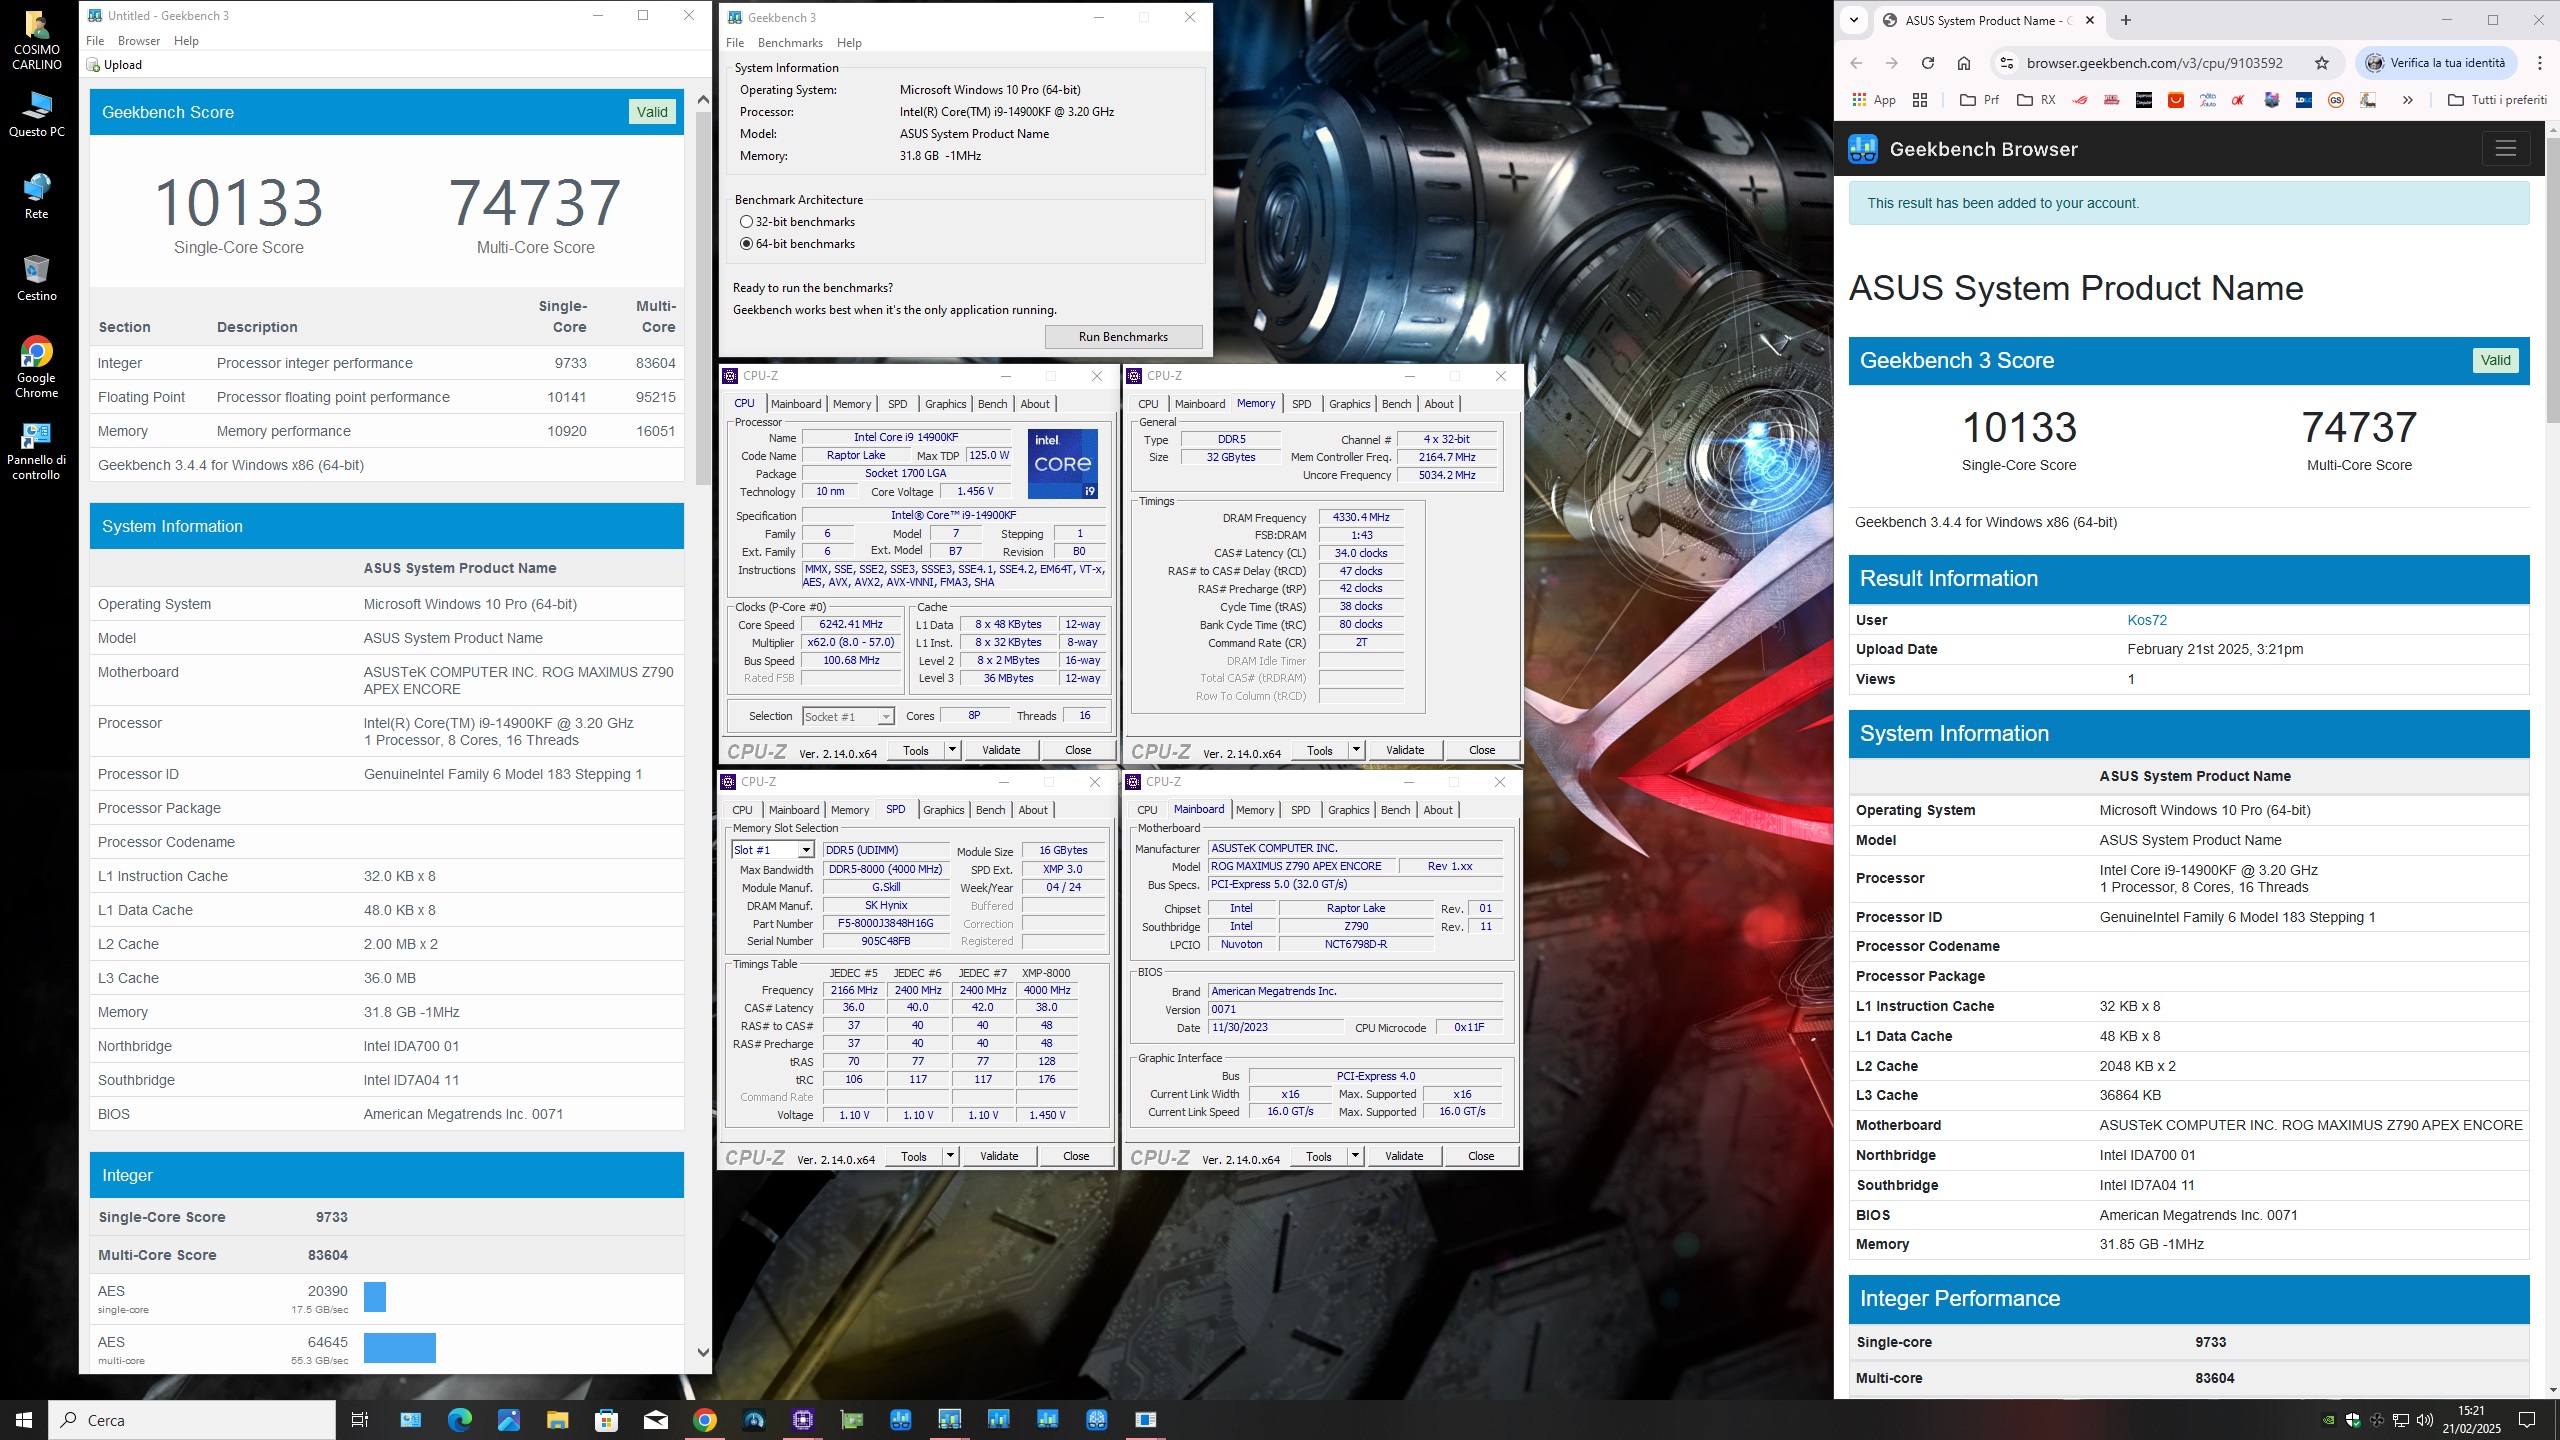Click the Geekbench Browser logo icon
Viewport: 2560px width, 1440px height.
click(1863, 149)
